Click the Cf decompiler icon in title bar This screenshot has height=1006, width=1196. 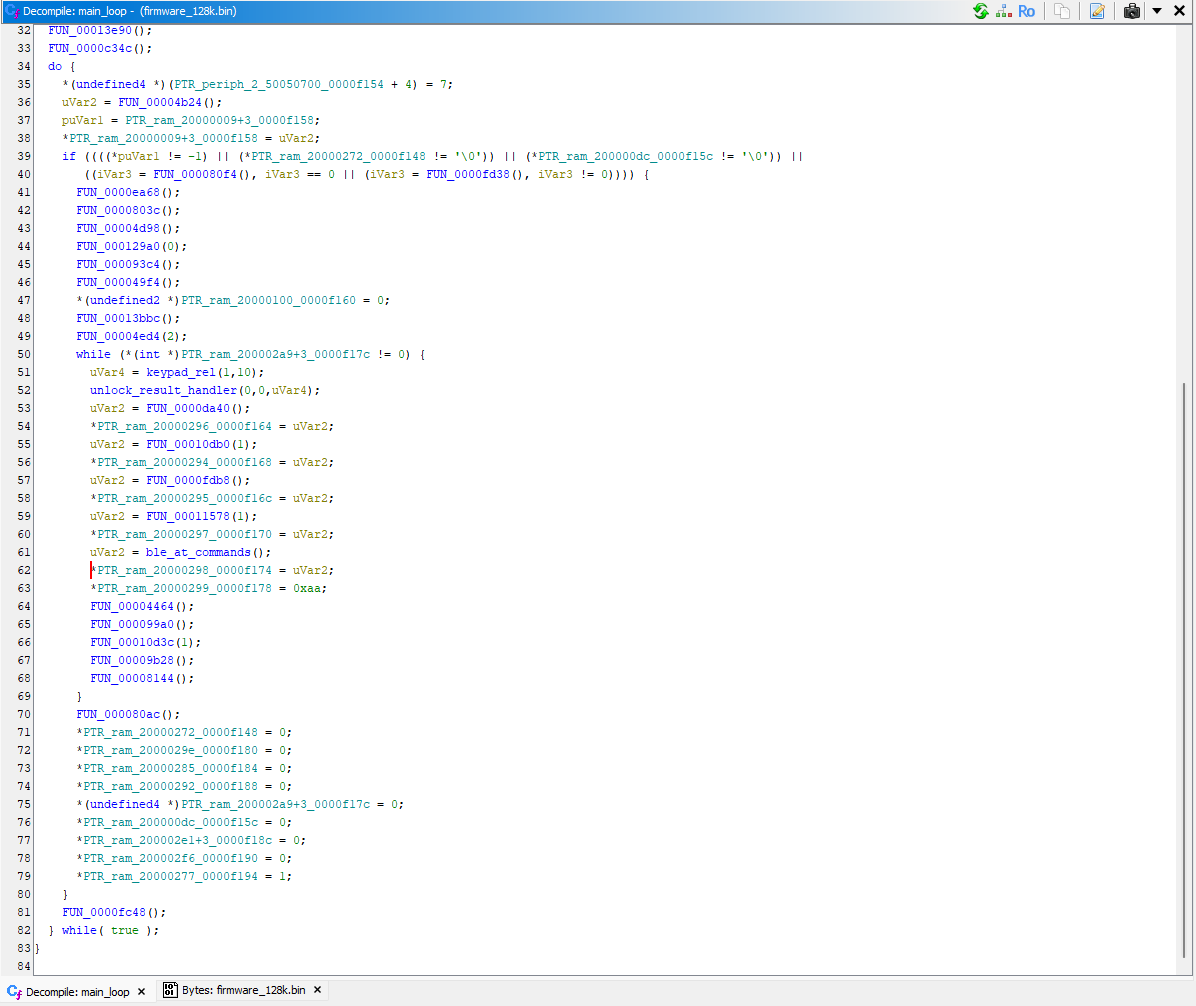12,11
